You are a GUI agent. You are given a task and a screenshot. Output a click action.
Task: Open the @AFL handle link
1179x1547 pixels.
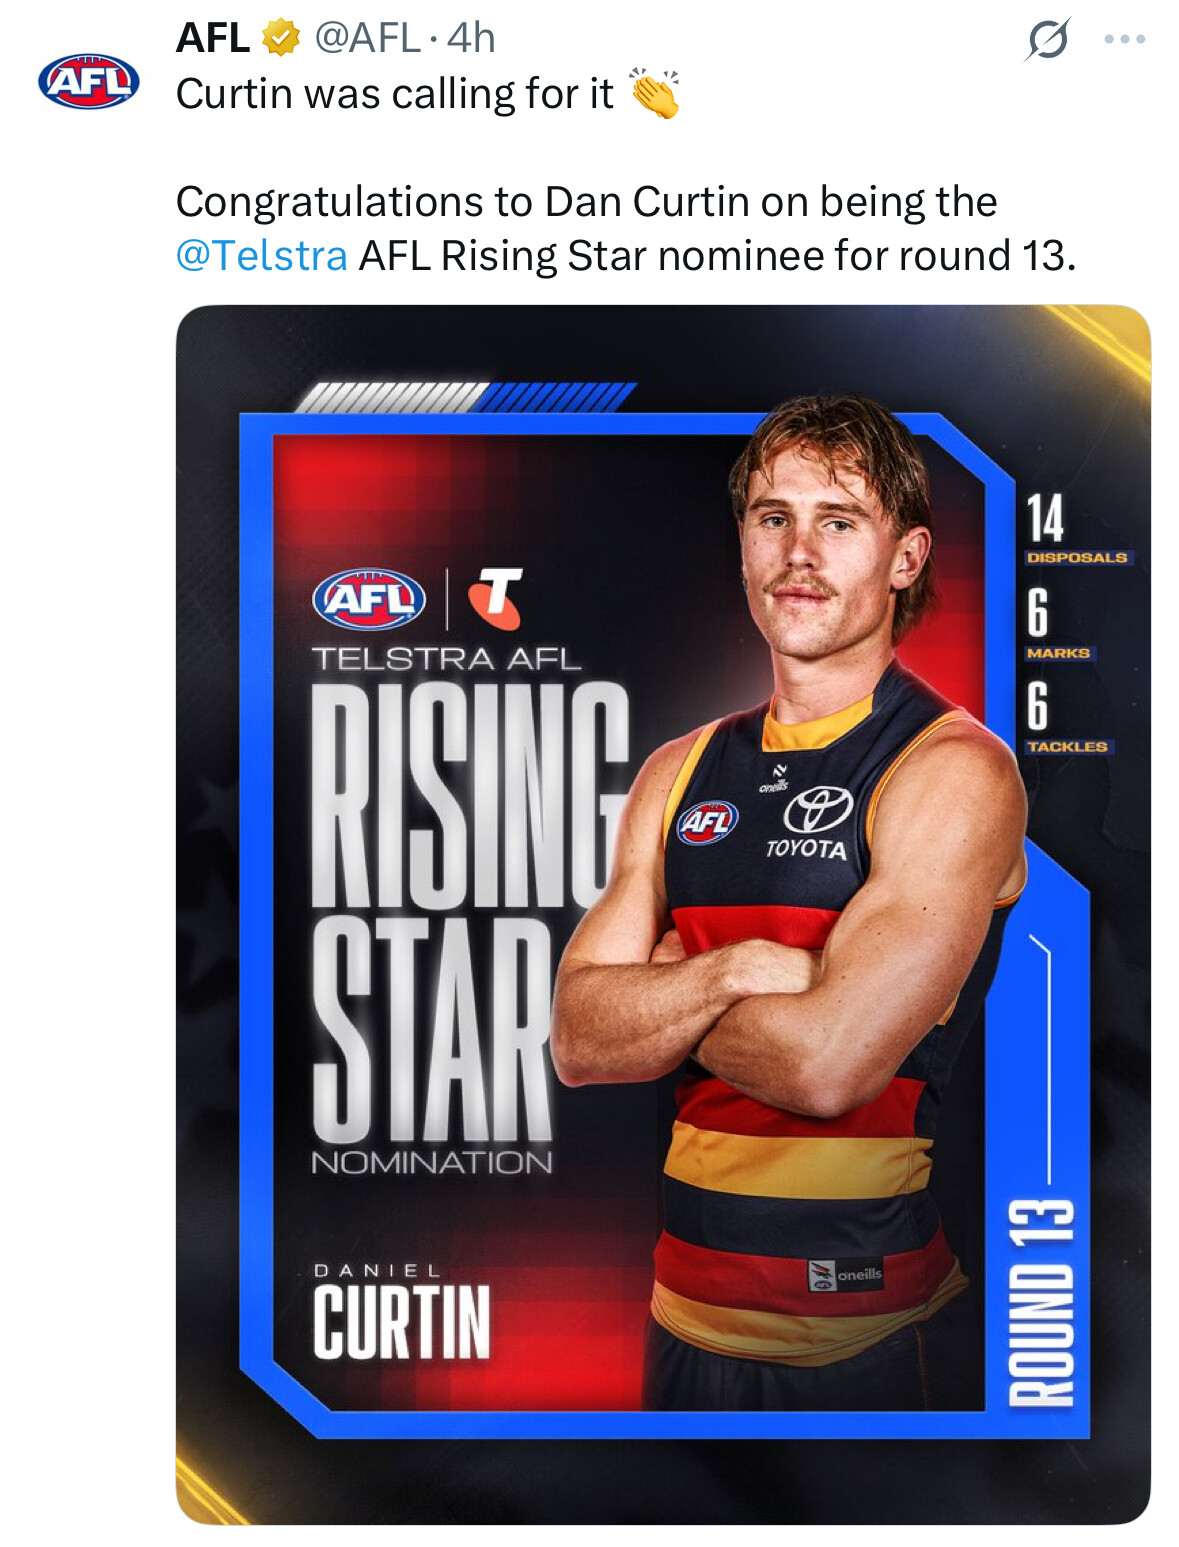(366, 38)
